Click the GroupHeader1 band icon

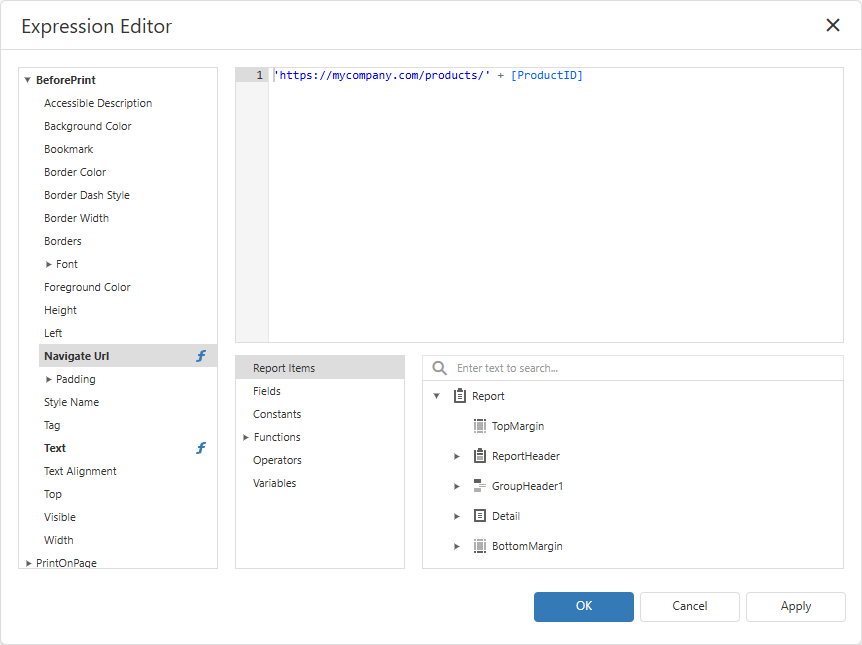click(x=480, y=486)
